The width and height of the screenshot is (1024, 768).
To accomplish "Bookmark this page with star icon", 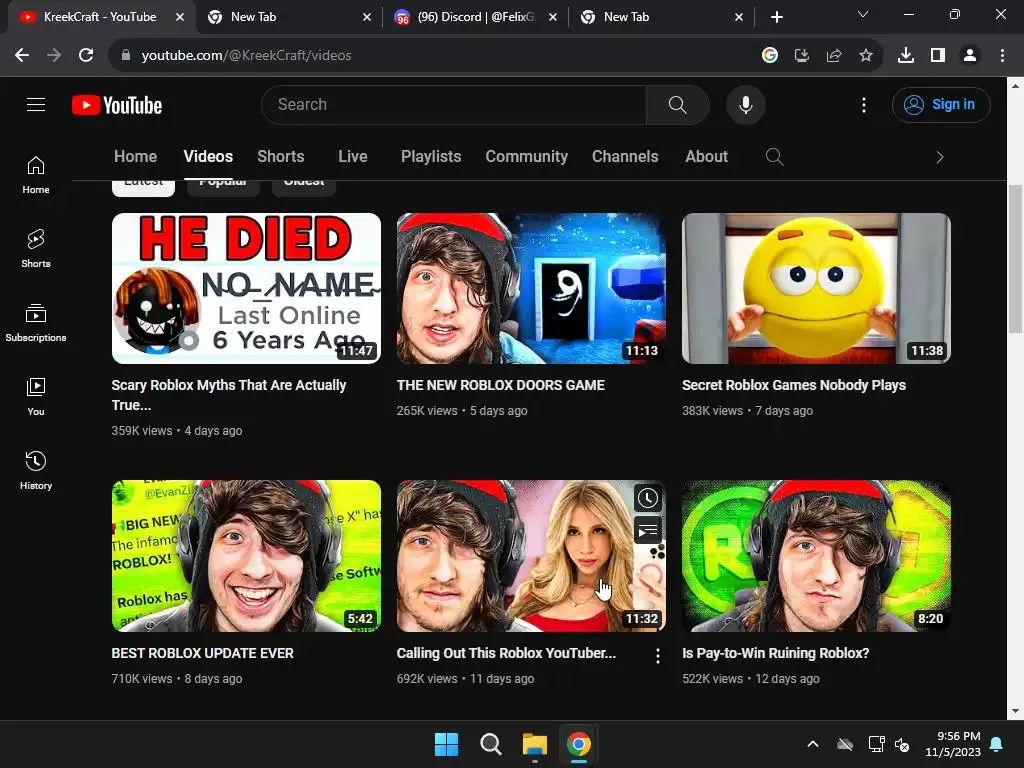I will [865, 56].
